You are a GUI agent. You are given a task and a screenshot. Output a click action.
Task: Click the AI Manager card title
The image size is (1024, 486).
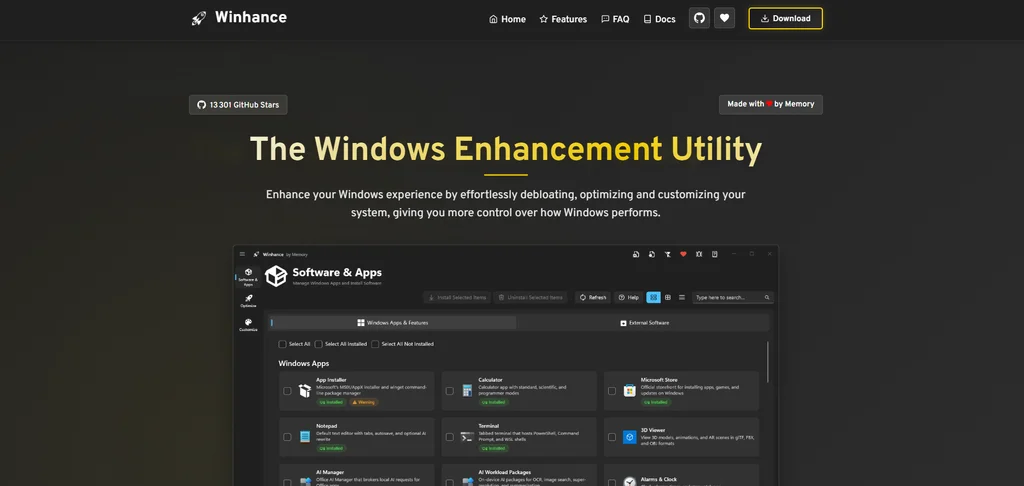pos(330,472)
